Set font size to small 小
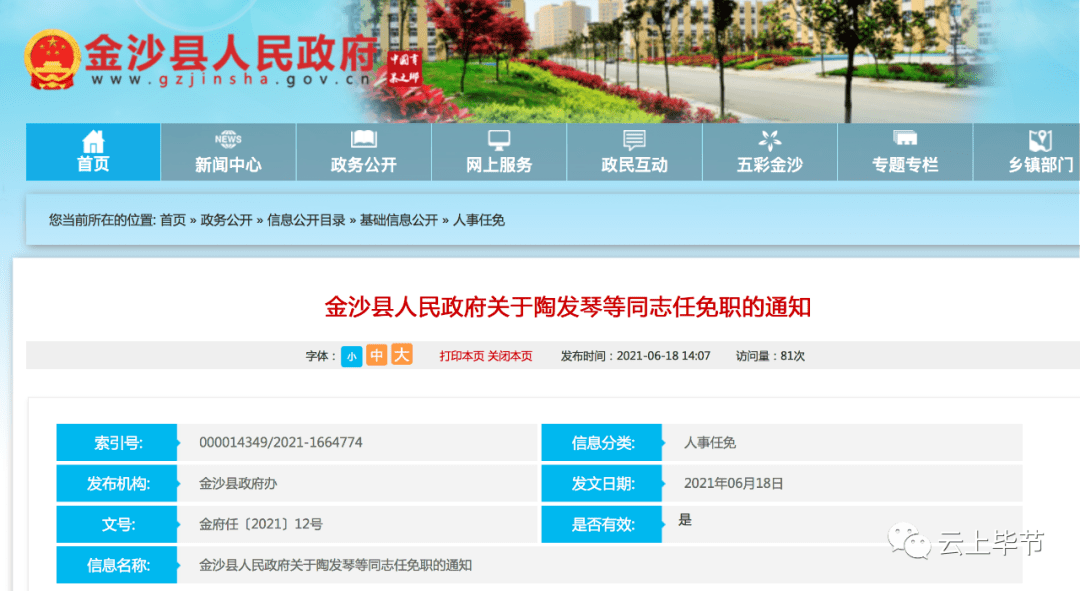Image resolution: width=1080 pixels, height=591 pixels. (x=351, y=356)
